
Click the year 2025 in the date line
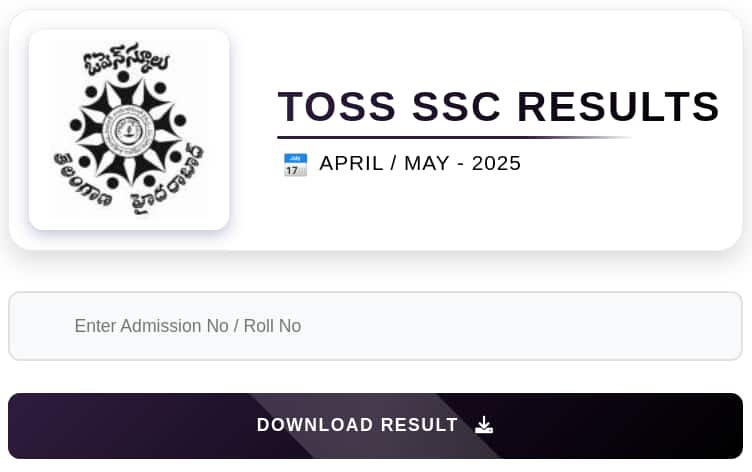click(x=496, y=164)
